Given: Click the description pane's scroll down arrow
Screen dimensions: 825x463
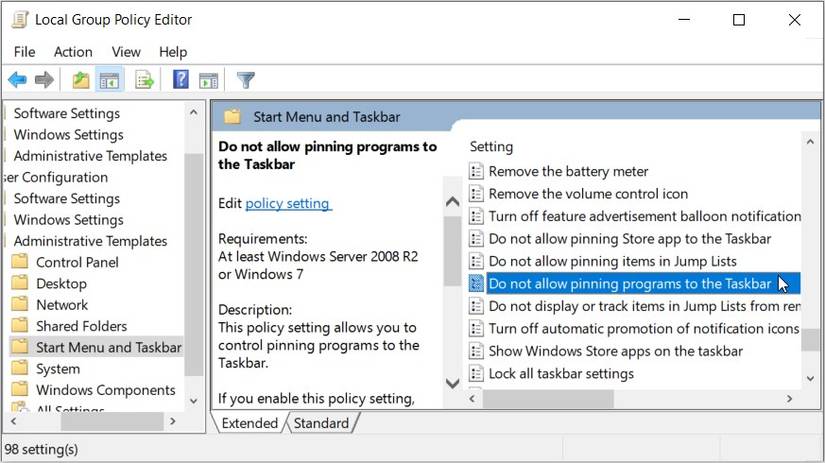Looking at the screenshot, I should (x=451, y=382).
